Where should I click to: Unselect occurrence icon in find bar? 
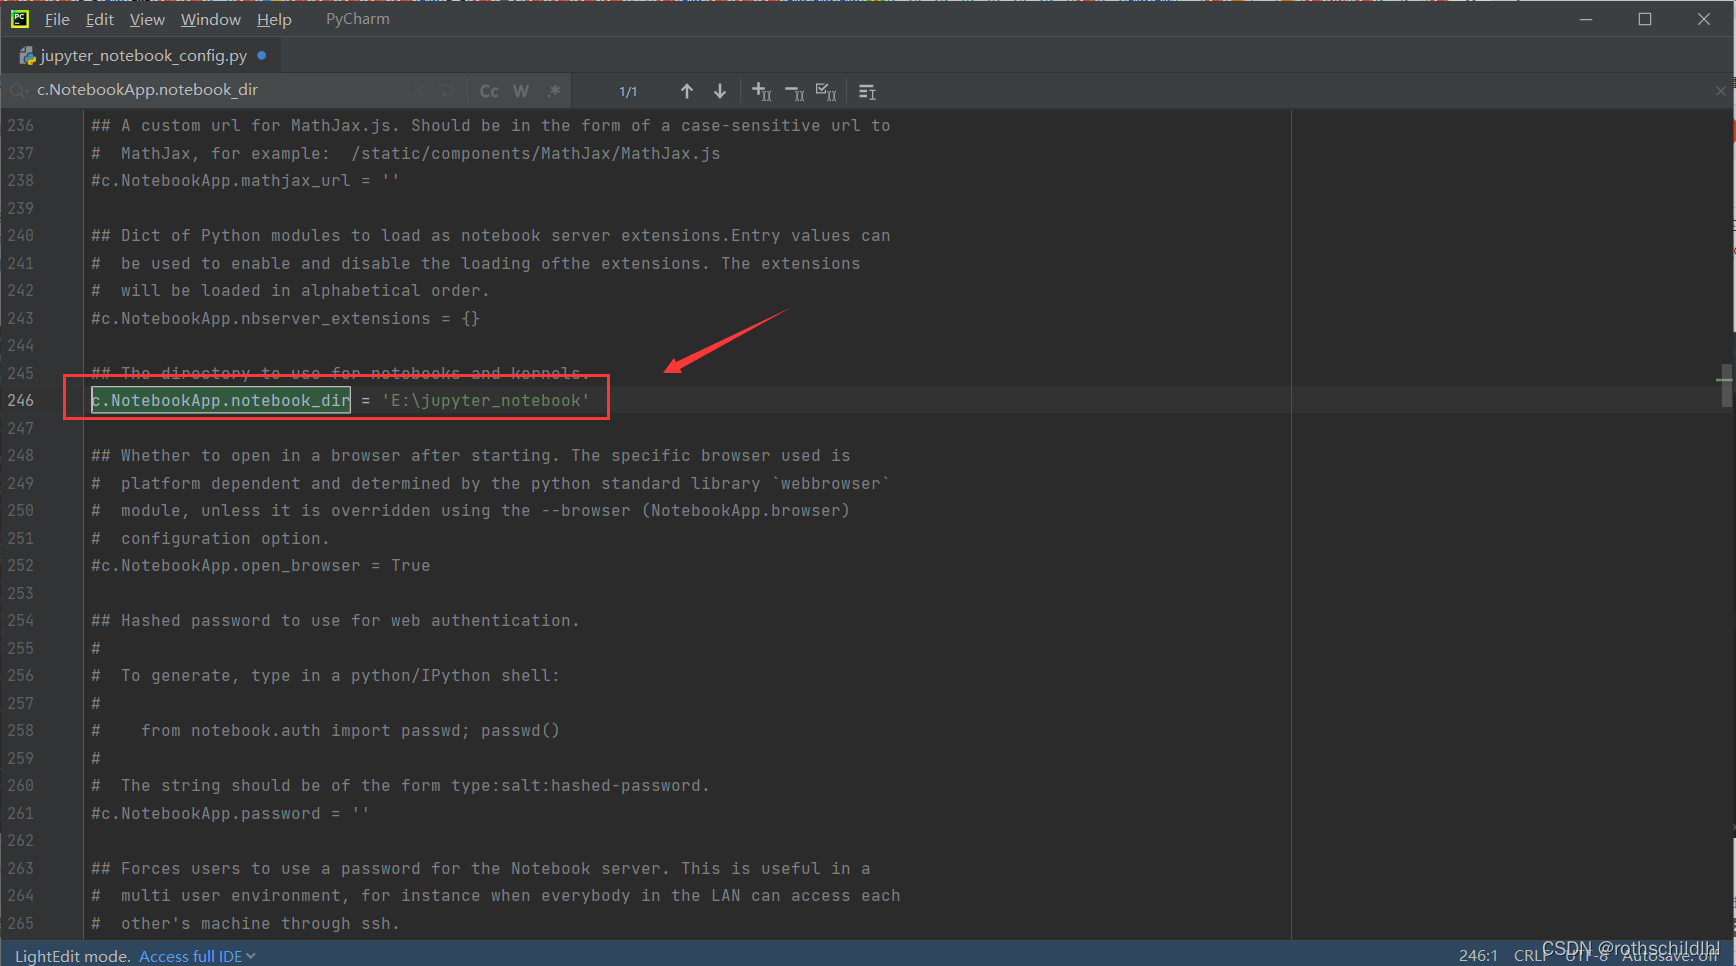point(794,91)
